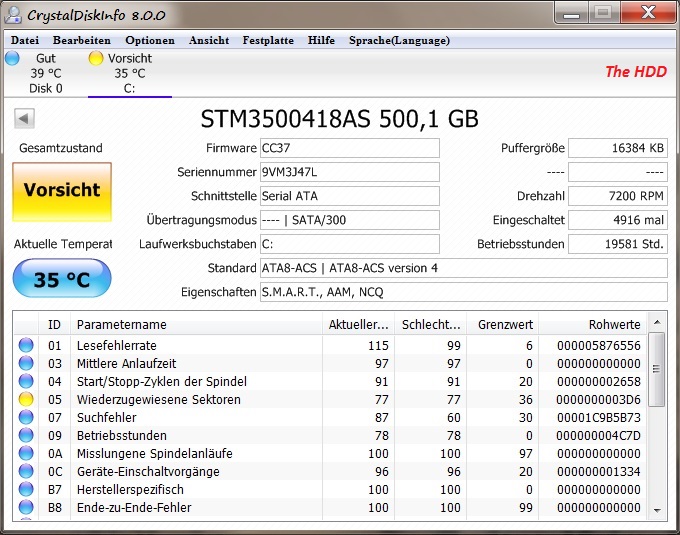This screenshot has height=535, width=680.
Task: Close the CrystalDiskInfo window
Action: coord(648,13)
